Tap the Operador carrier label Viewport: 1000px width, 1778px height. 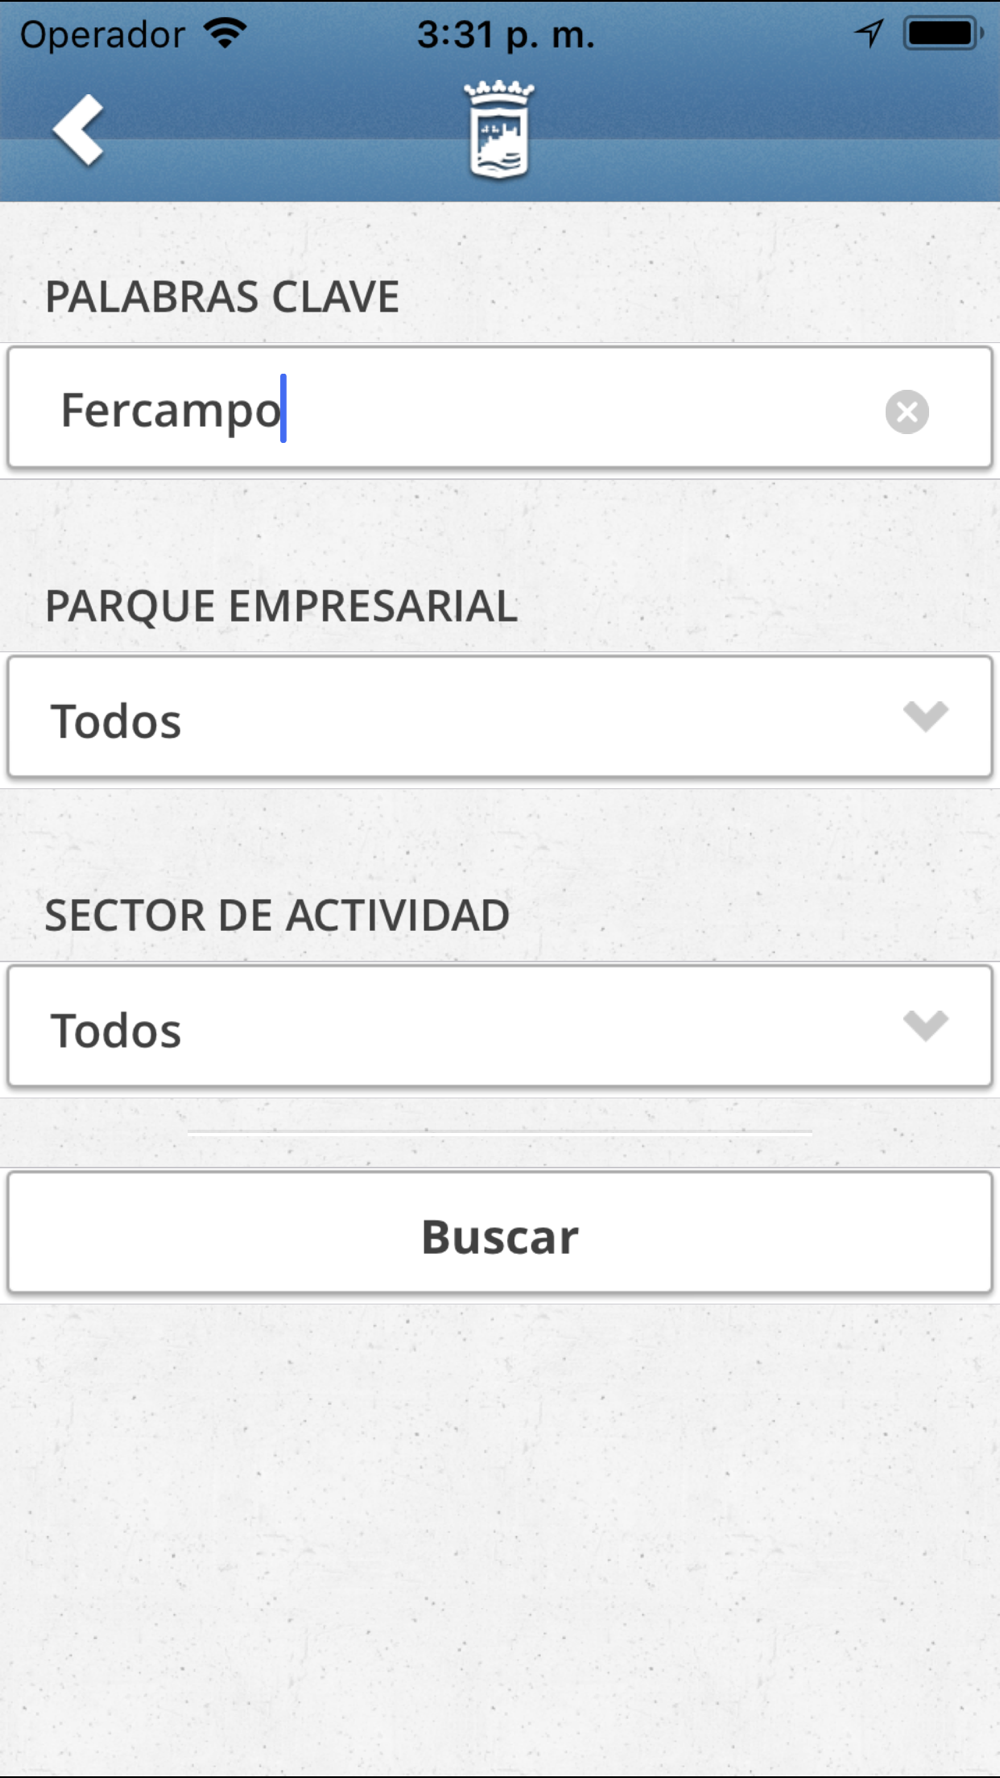click(102, 35)
